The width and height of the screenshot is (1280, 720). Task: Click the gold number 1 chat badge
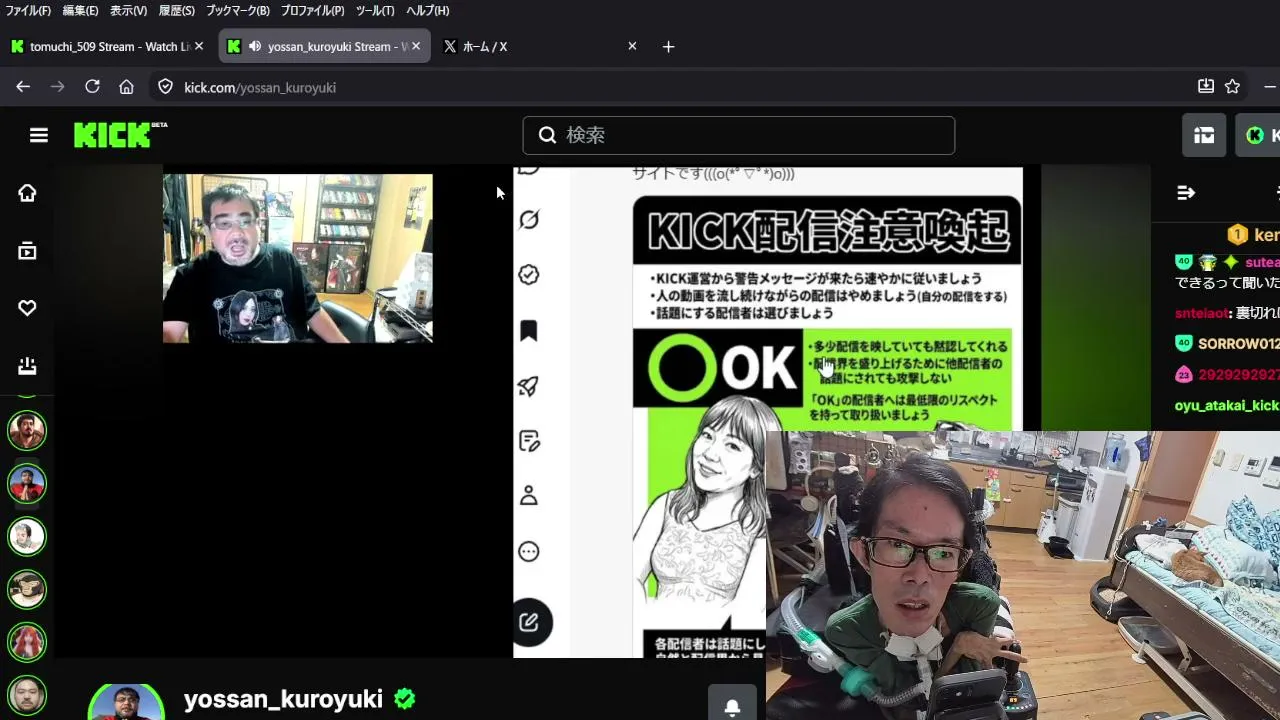[x=1238, y=235]
